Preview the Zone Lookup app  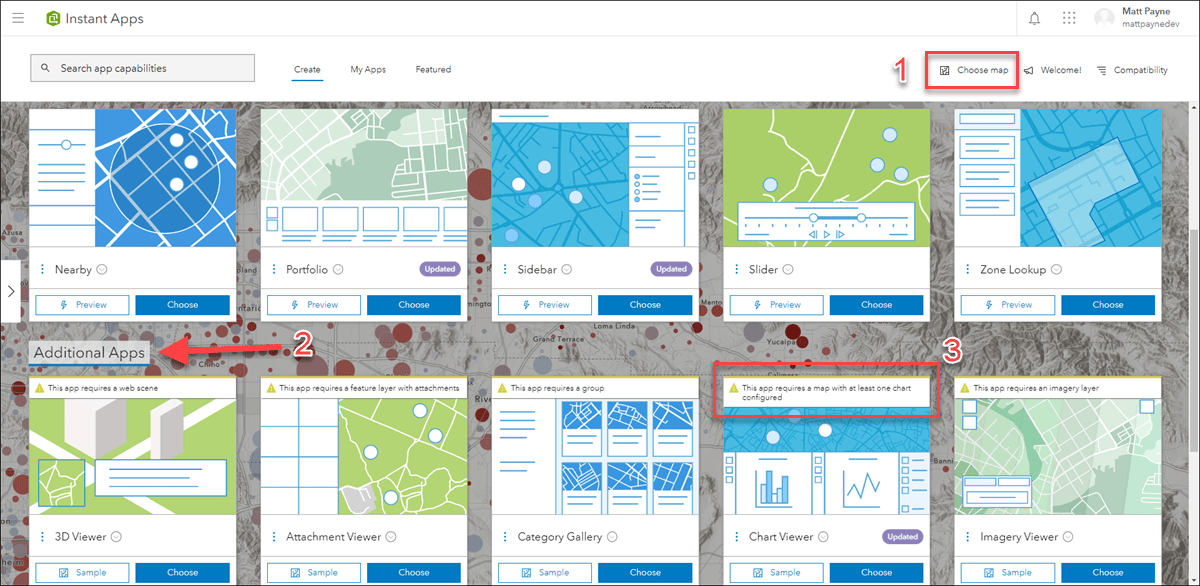(x=1008, y=305)
